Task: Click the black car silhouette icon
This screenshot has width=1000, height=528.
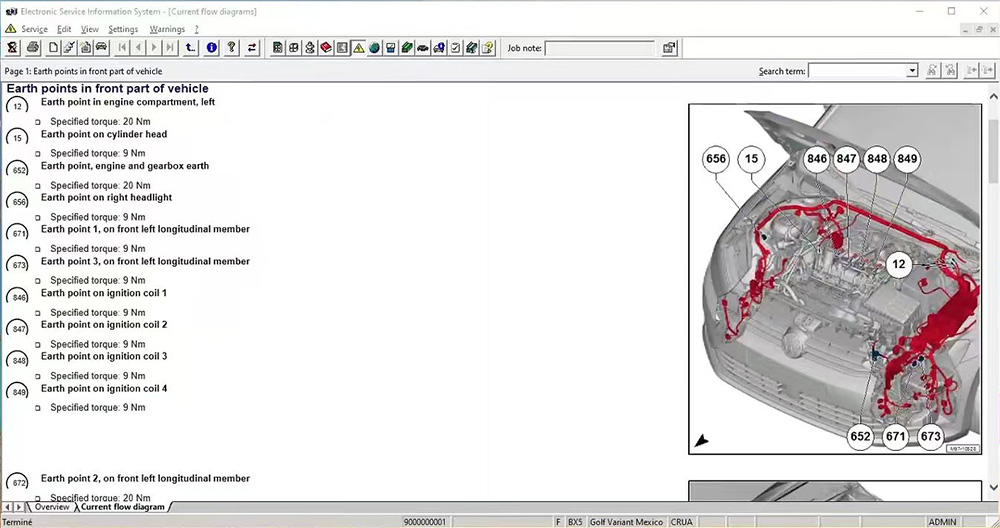Action: pyautogui.click(x=423, y=48)
